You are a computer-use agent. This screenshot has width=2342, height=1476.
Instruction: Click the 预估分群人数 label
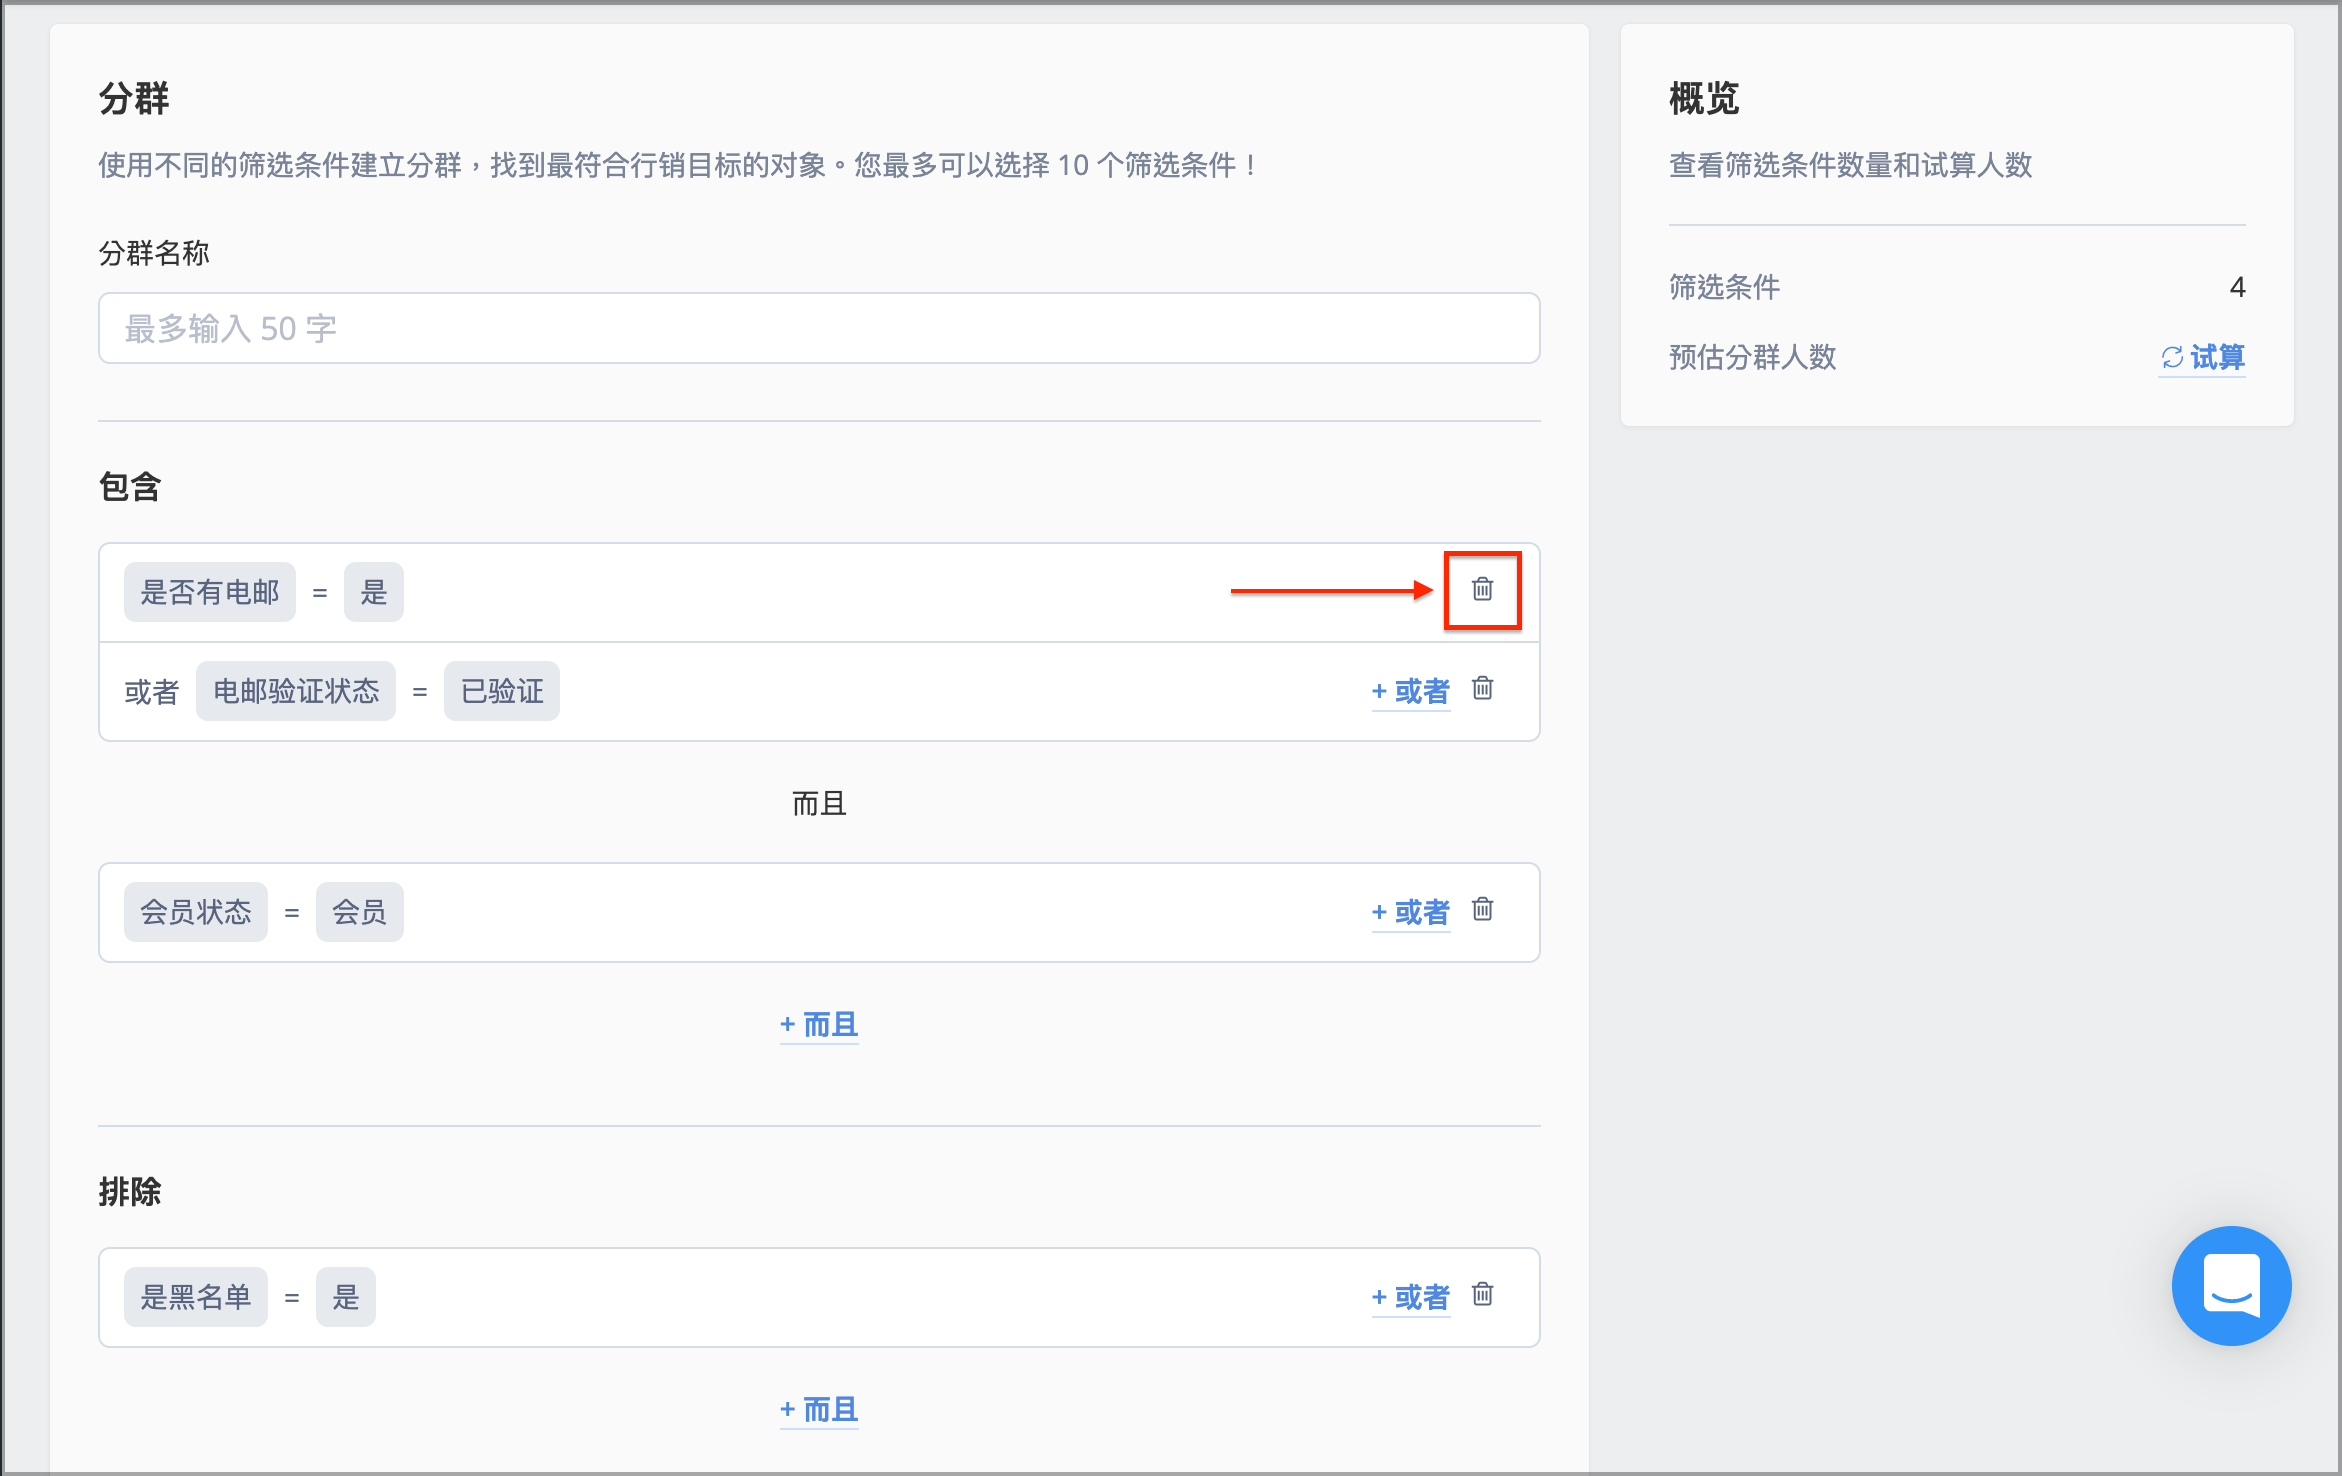(x=1752, y=357)
